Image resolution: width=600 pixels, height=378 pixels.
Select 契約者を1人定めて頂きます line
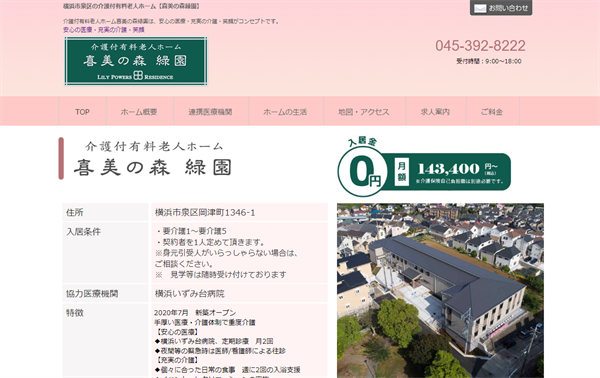(x=210, y=242)
